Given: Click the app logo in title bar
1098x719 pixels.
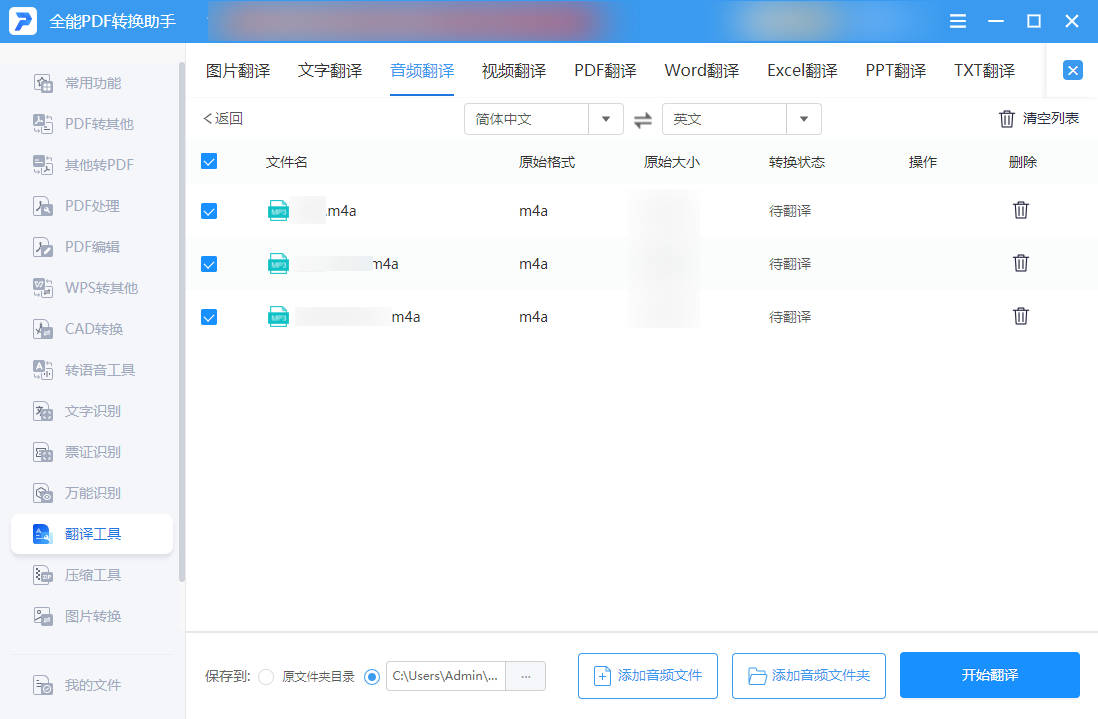Looking at the screenshot, I should 22,21.
